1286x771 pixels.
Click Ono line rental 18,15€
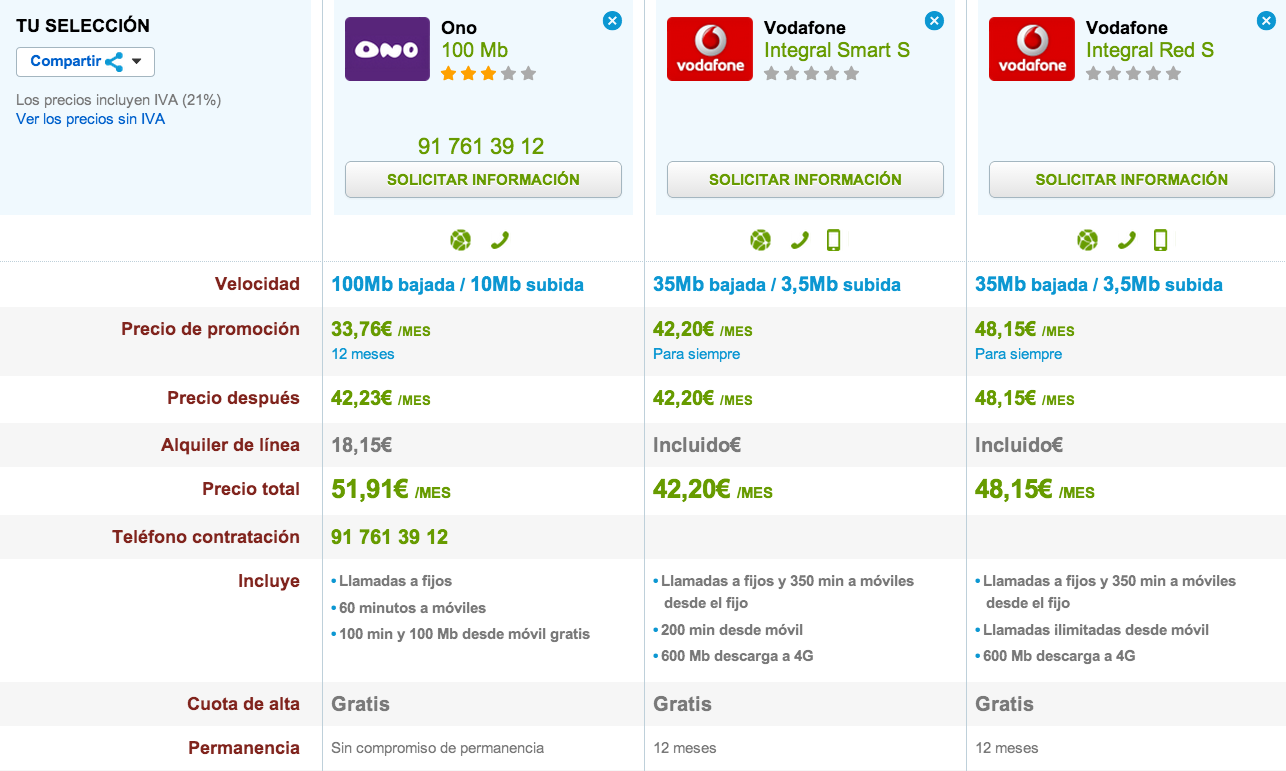tap(364, 445)
